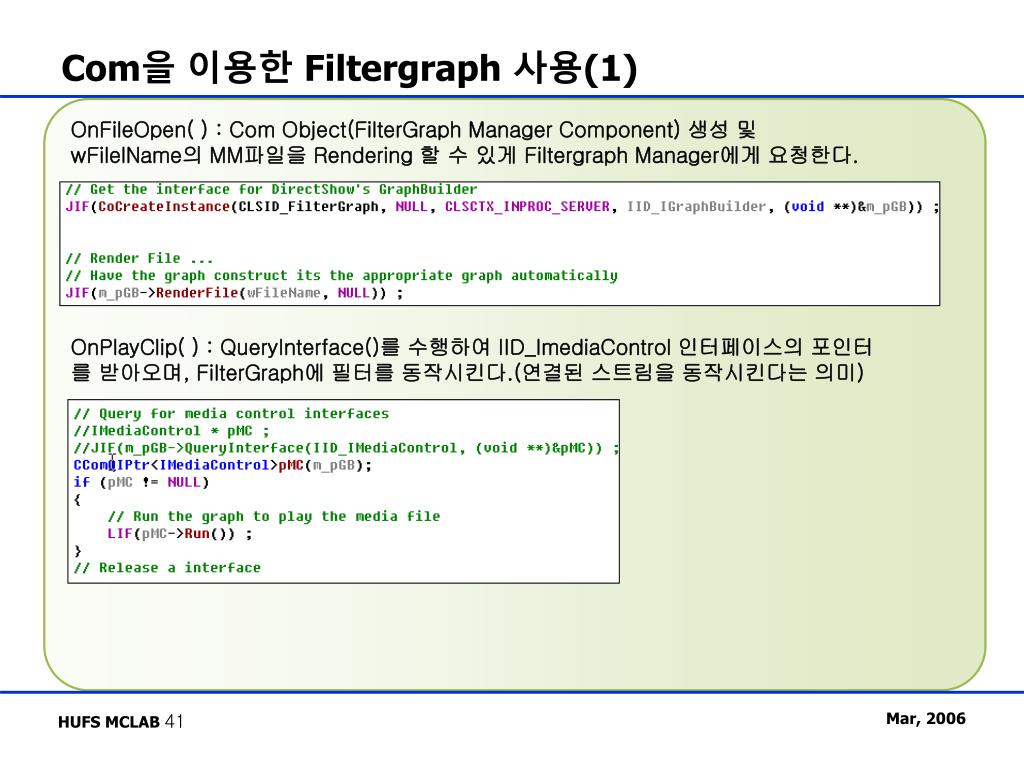Click the comment 'Run the graph to play the media file'

tap(274, 517)
